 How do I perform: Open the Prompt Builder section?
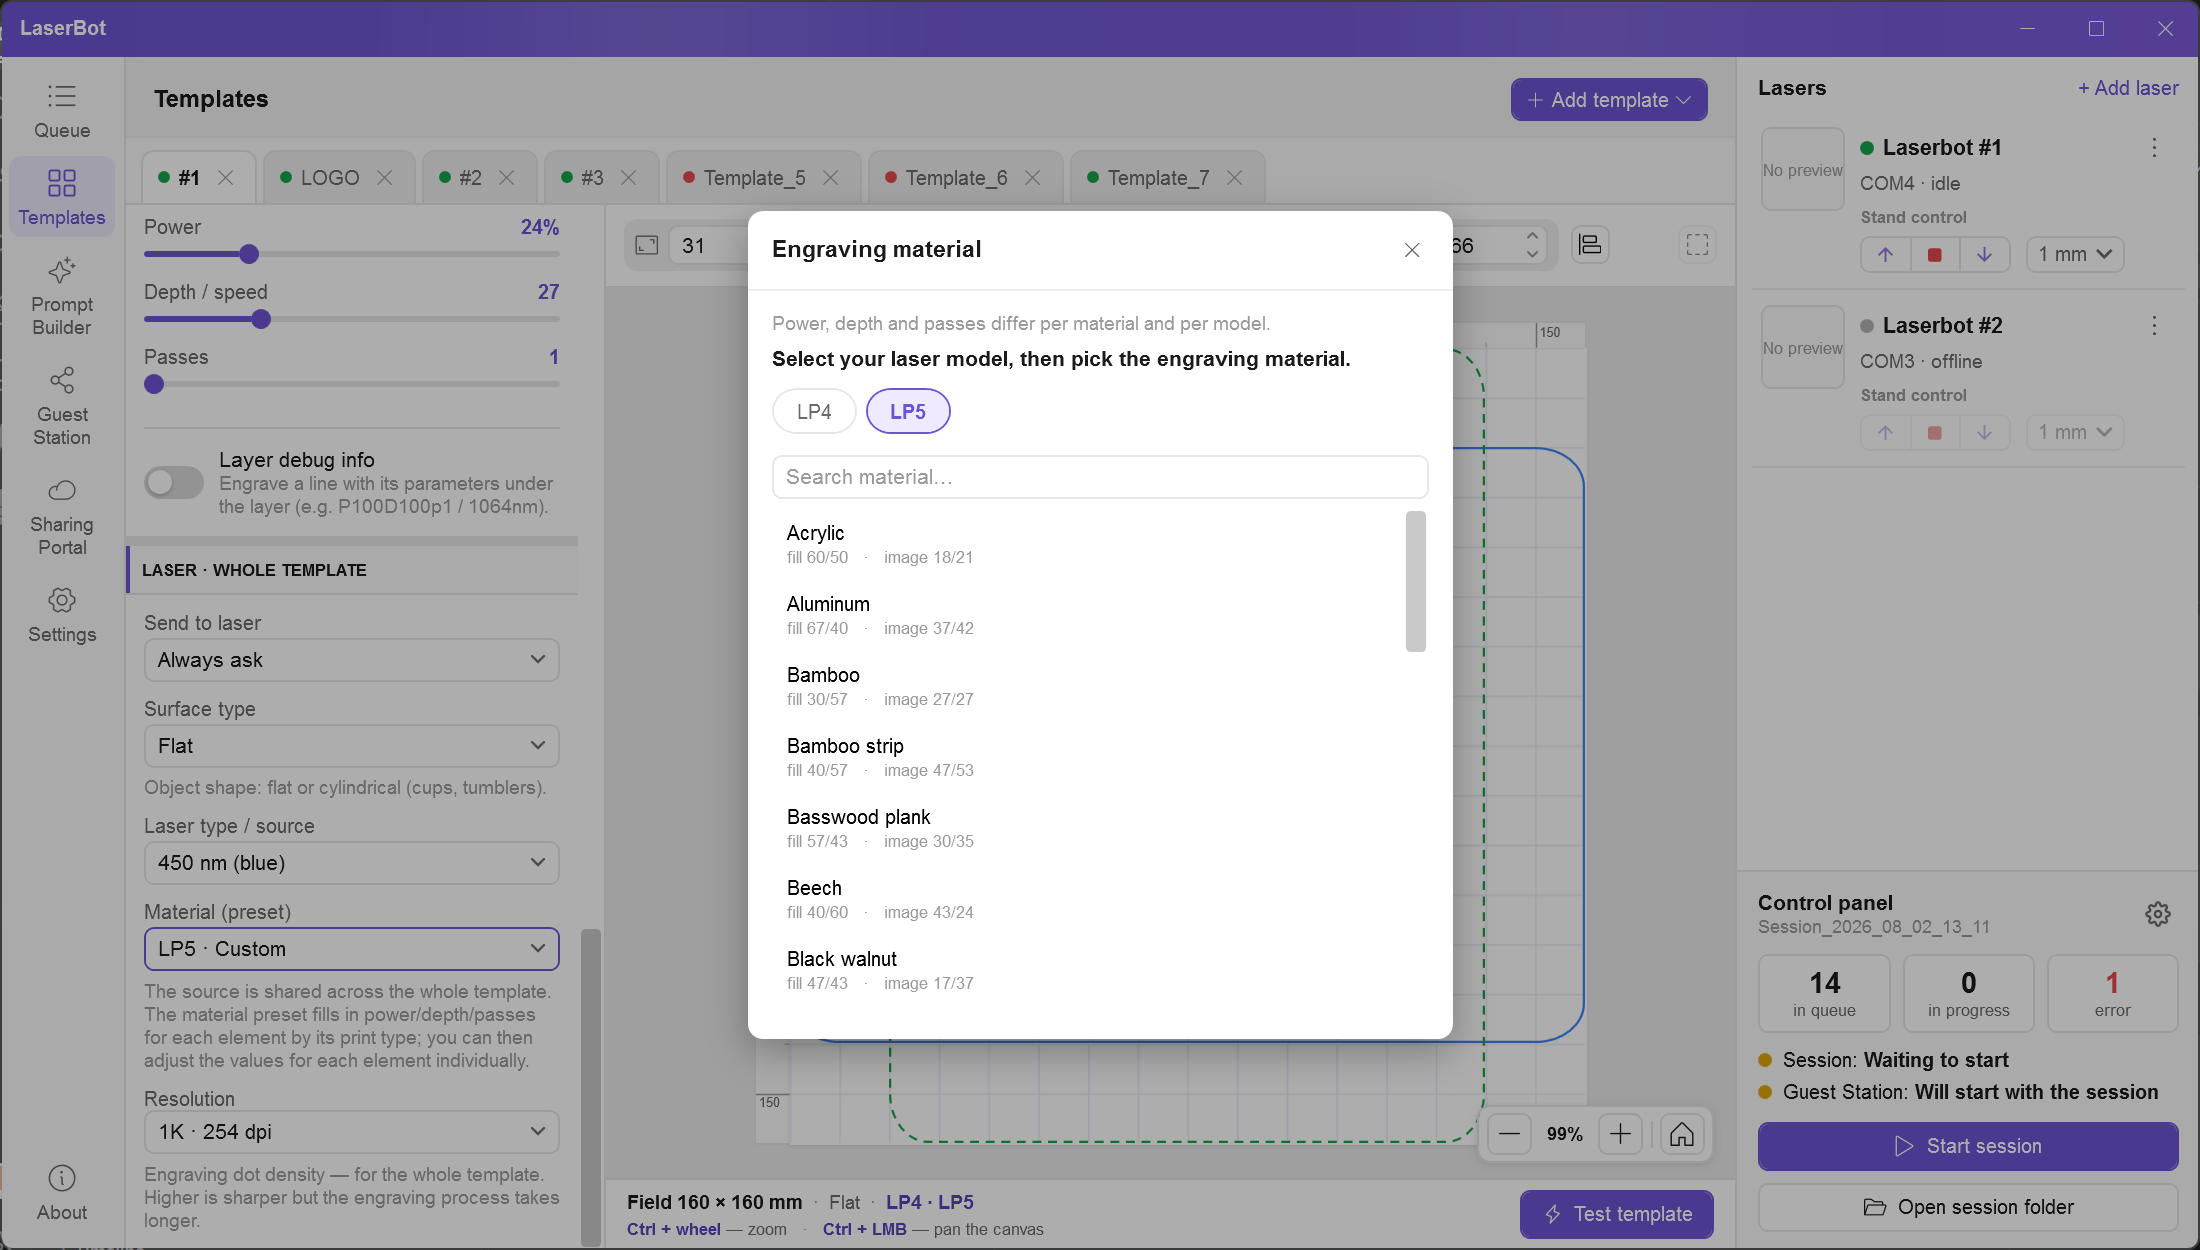click(x=62, y=297)
